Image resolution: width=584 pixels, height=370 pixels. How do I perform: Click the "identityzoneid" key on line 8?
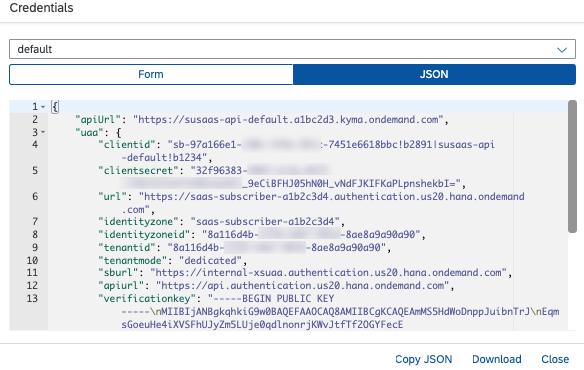(x=144, y=235)
